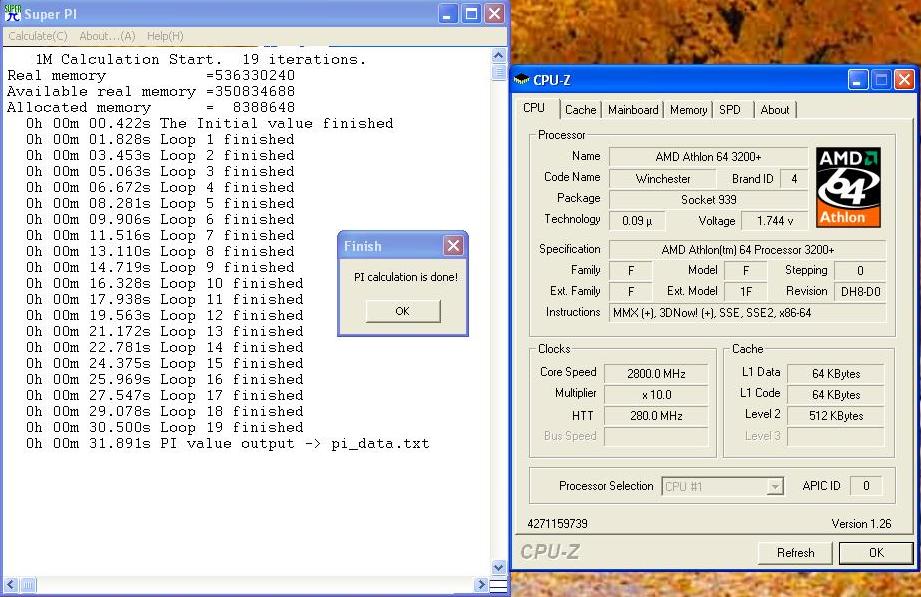
Task: Click the vertical scrollbar down arrow in Super PI
Action: point(498,567)
